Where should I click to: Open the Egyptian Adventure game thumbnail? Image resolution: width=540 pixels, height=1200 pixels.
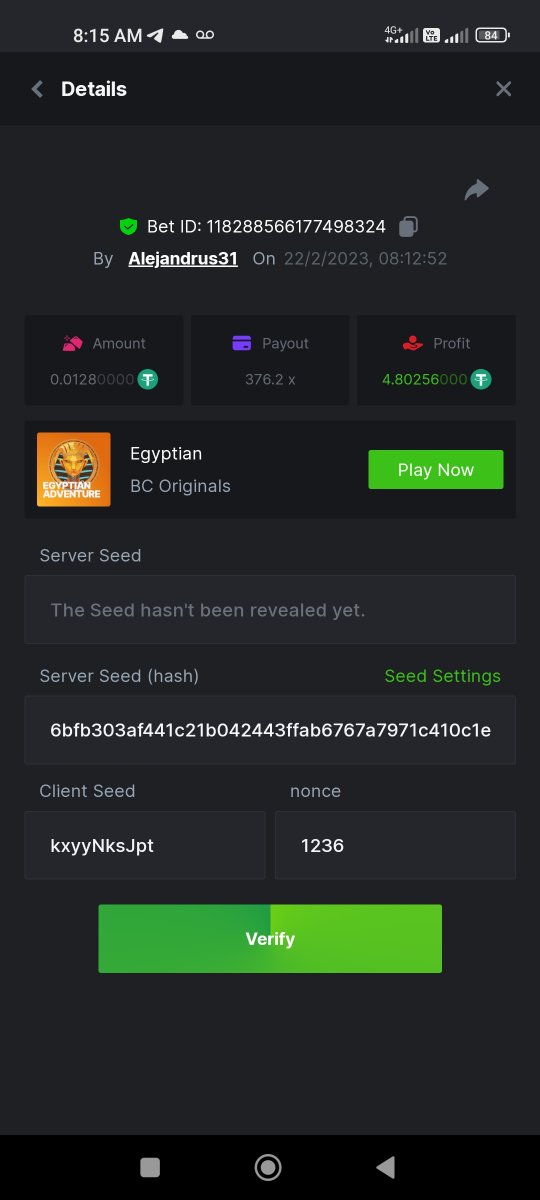[74, 469]
